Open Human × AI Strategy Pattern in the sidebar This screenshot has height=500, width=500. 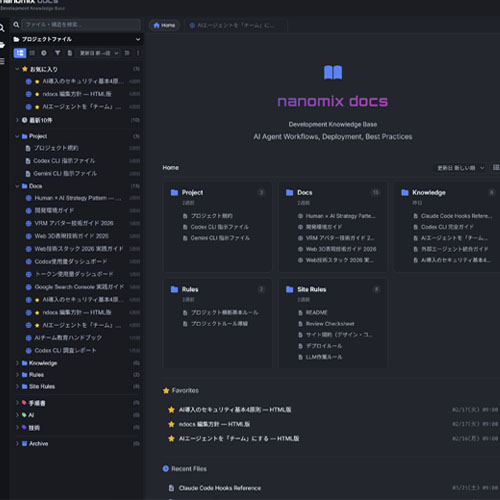coord(78,198)
